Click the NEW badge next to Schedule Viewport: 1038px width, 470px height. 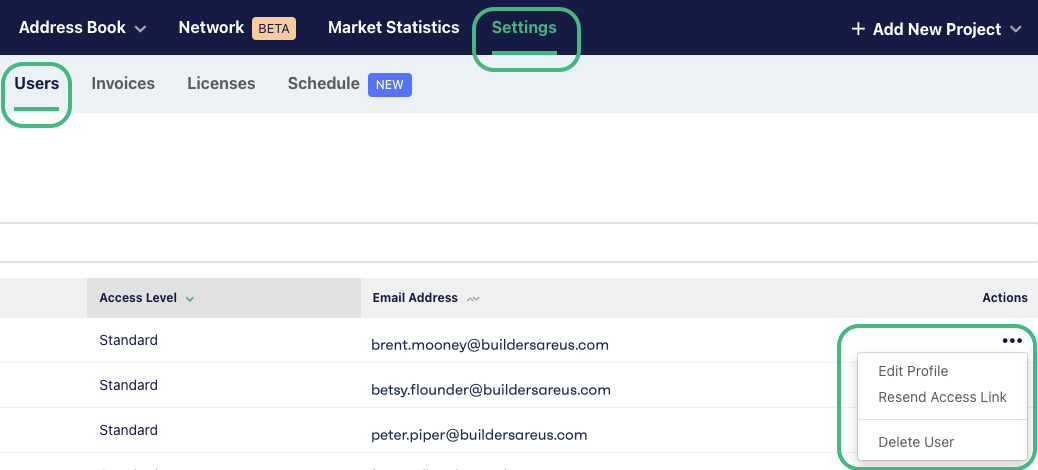click(390, 85)
